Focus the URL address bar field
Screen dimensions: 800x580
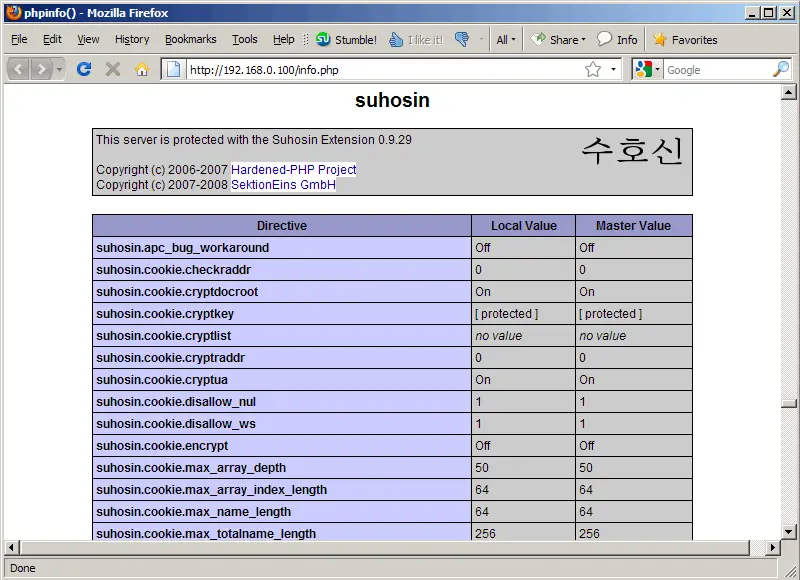[x=380, y=69]
